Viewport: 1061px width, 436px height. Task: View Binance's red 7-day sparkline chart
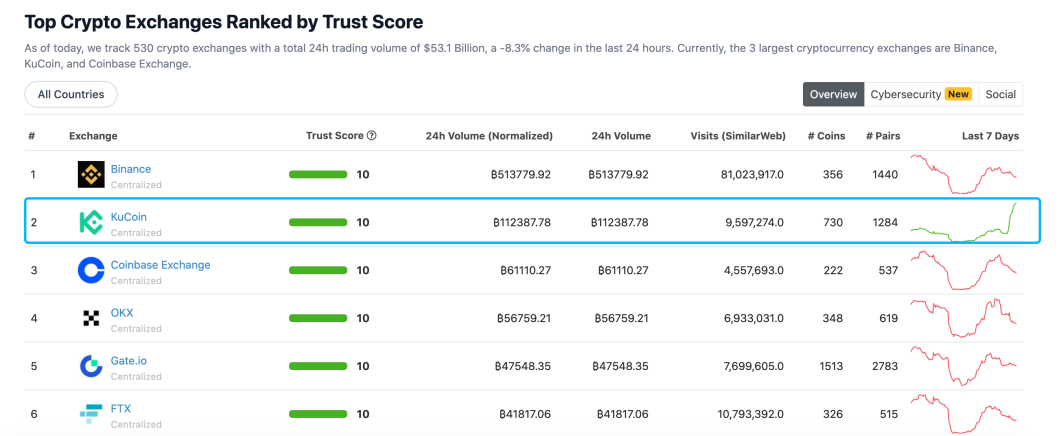coord(964,174)
